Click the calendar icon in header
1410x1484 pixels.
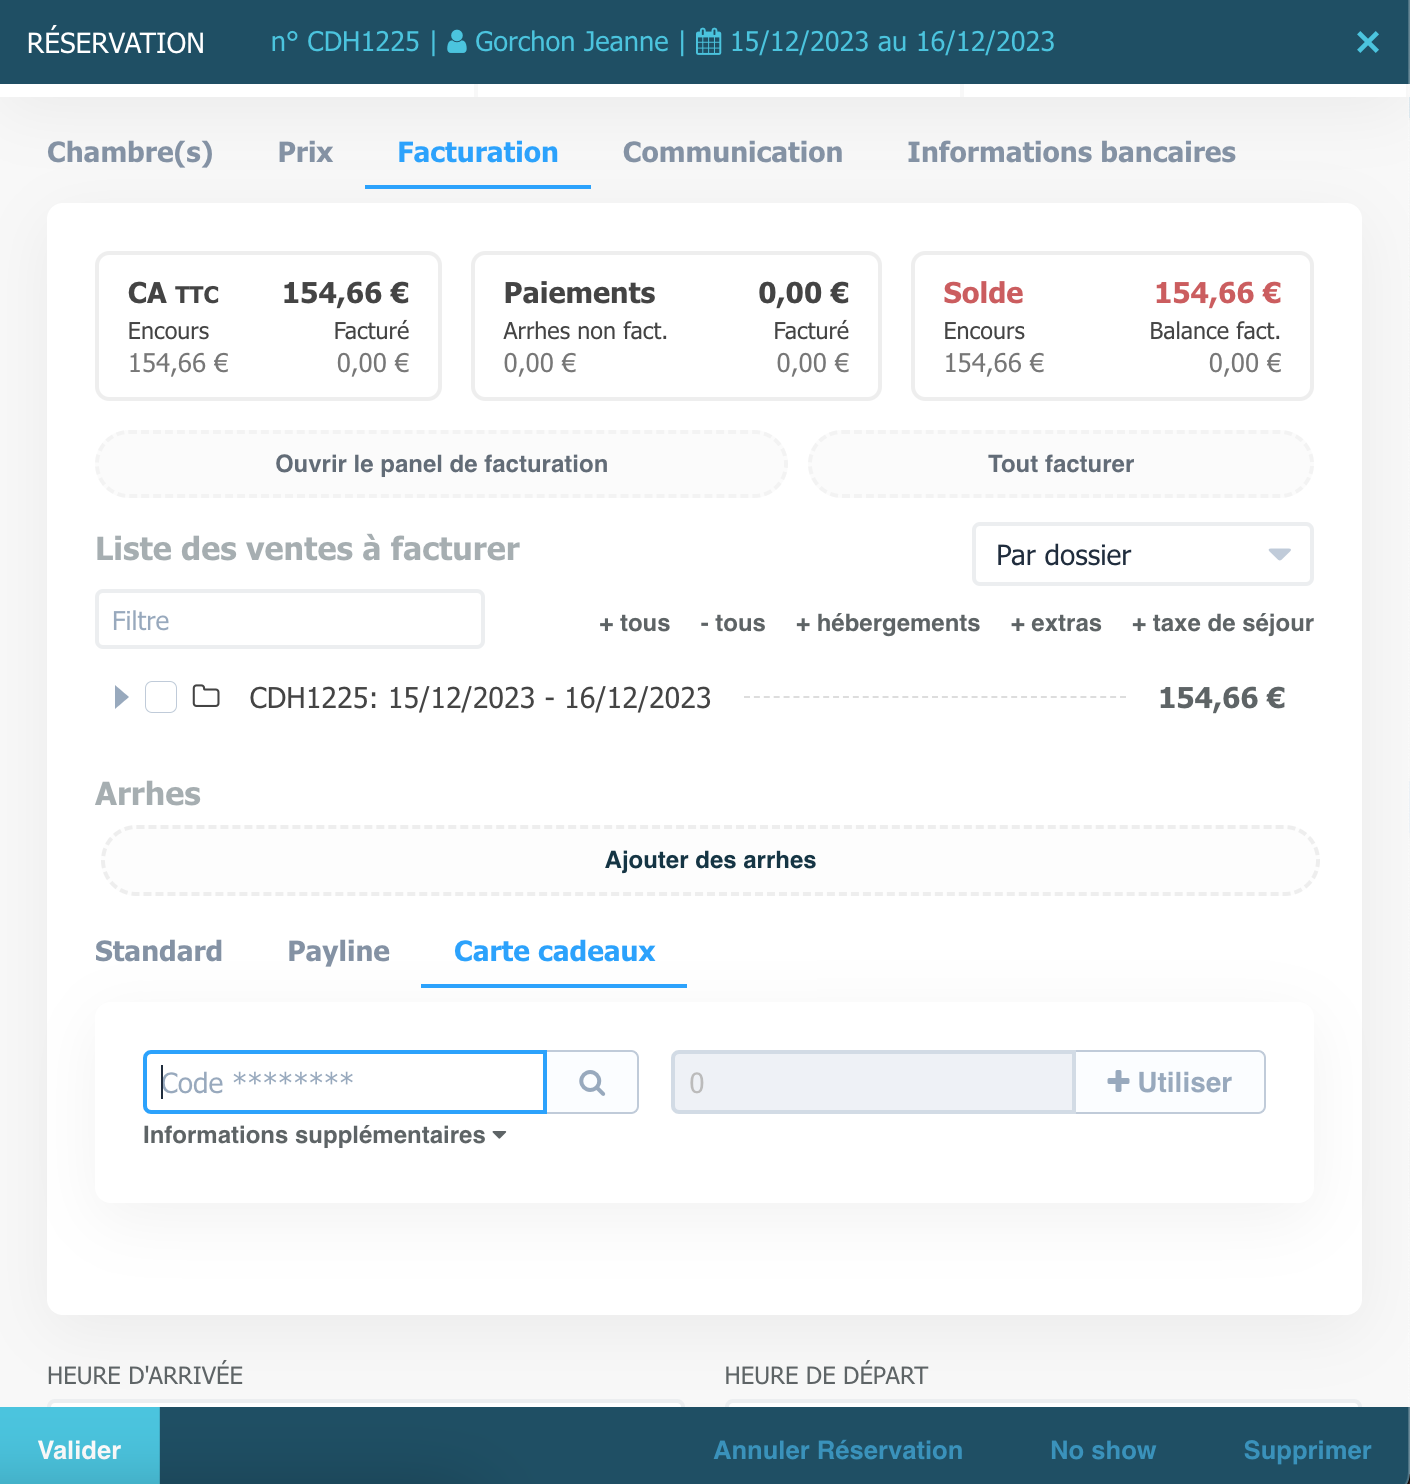[708, 42]
